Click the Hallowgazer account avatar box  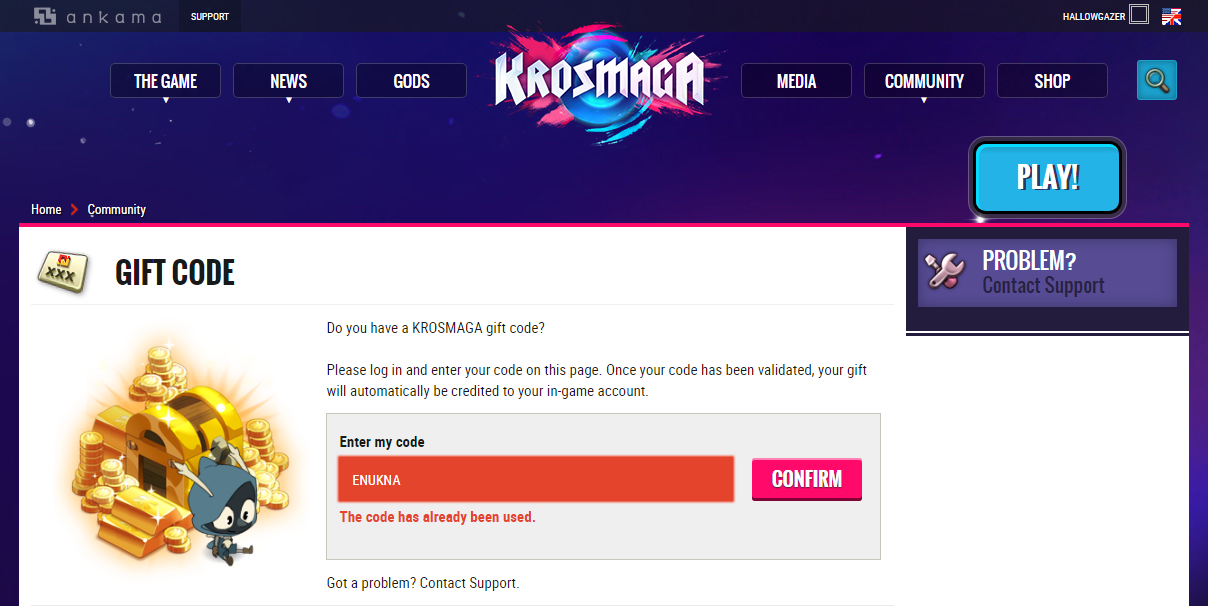1138,15
